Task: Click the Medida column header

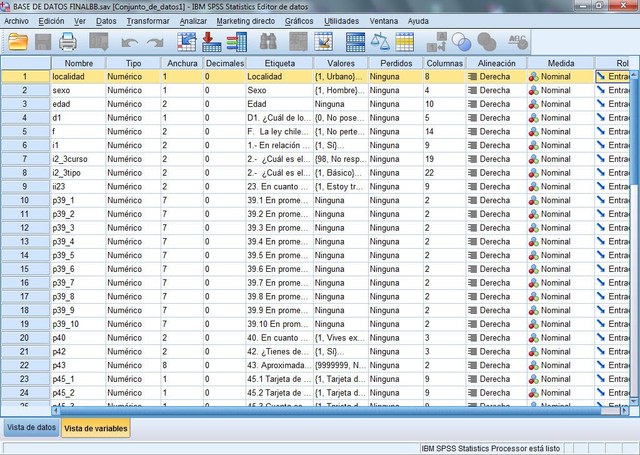Action: pos(561,63)
